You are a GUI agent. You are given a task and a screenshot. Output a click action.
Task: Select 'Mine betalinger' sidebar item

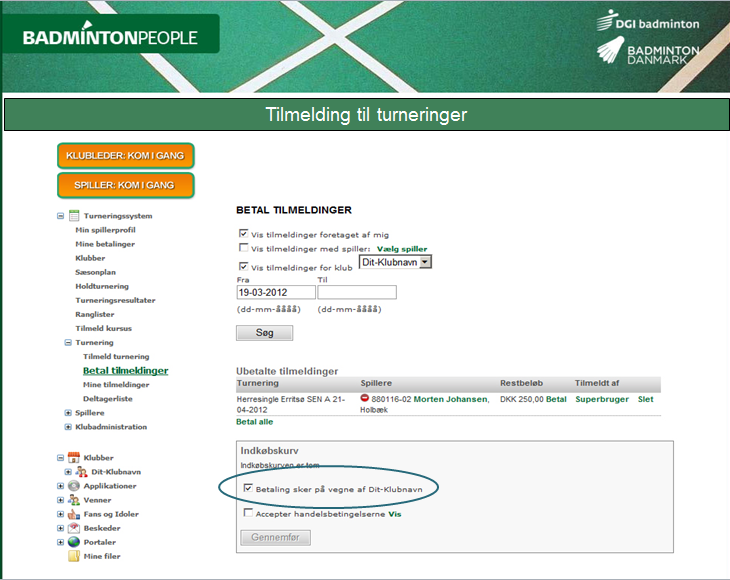click(x=105, y=244)
